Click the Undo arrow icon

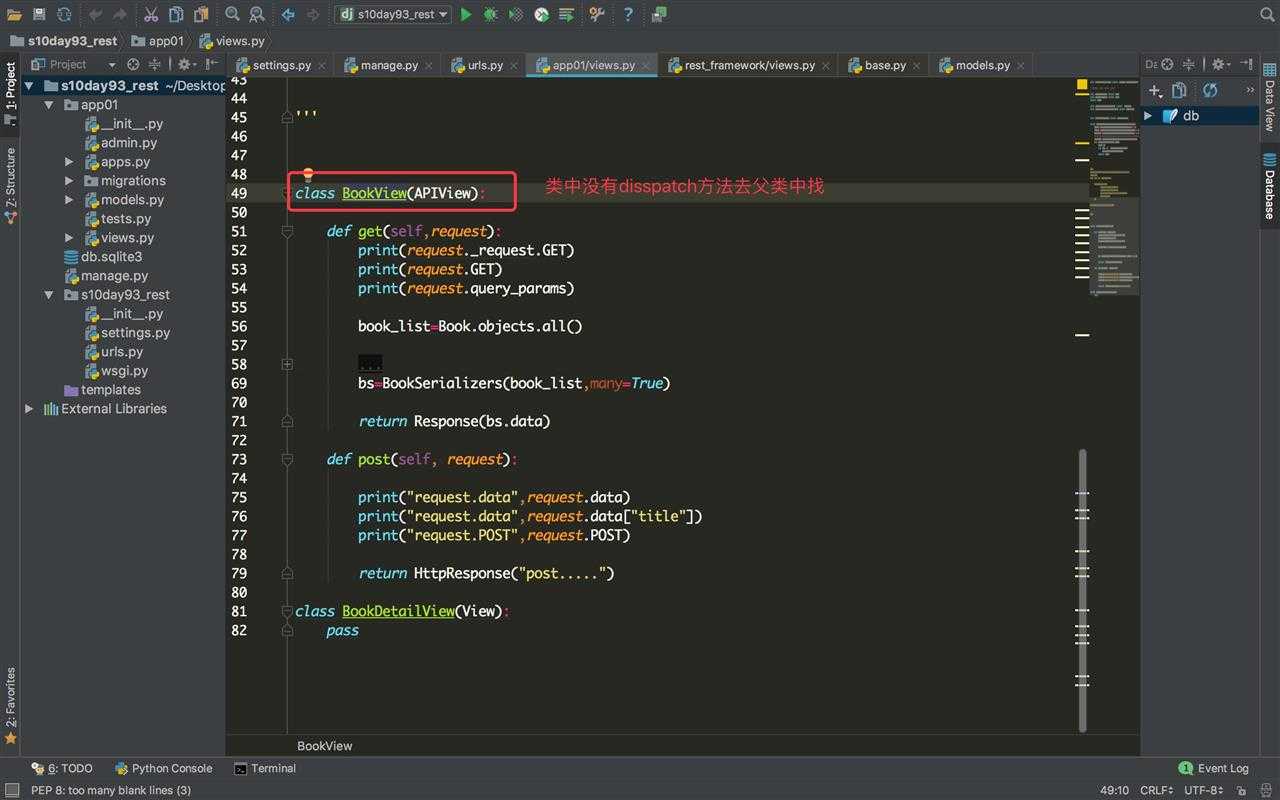(96, 14)
